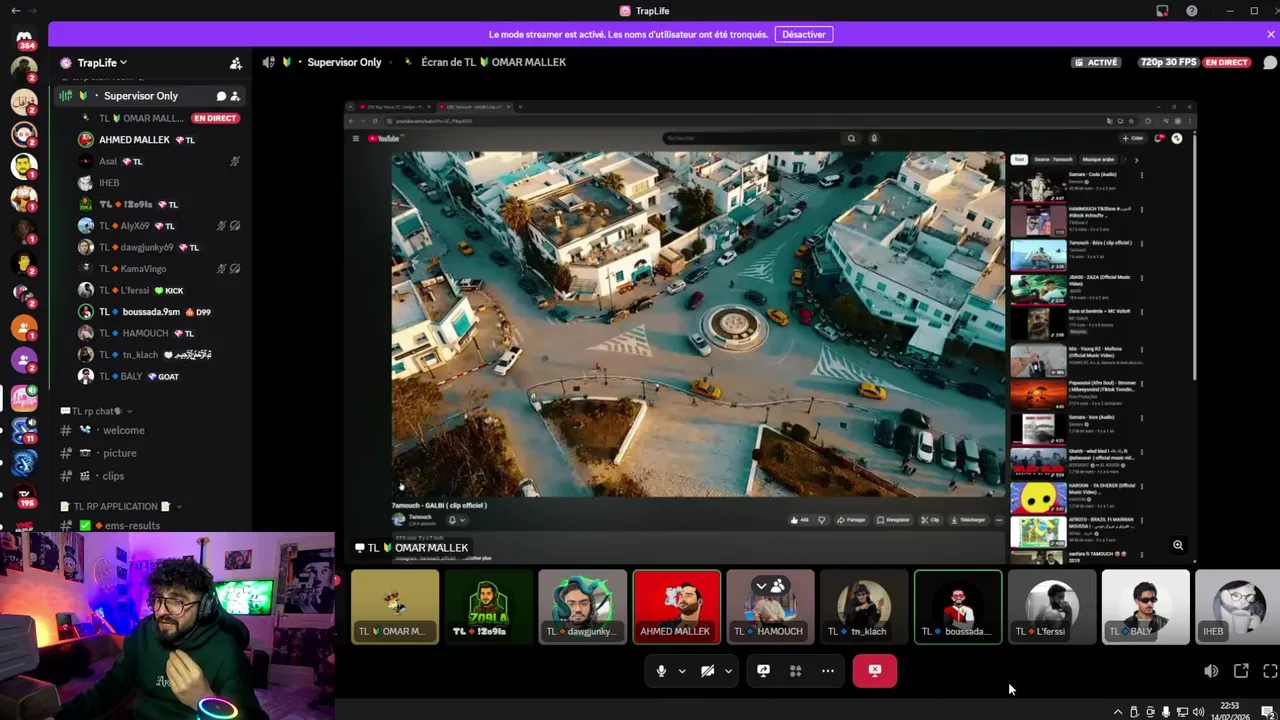This screenshot has height=720, width=1280.
Task: Show voice channel chat bubble at top right
Action: 1270,62
